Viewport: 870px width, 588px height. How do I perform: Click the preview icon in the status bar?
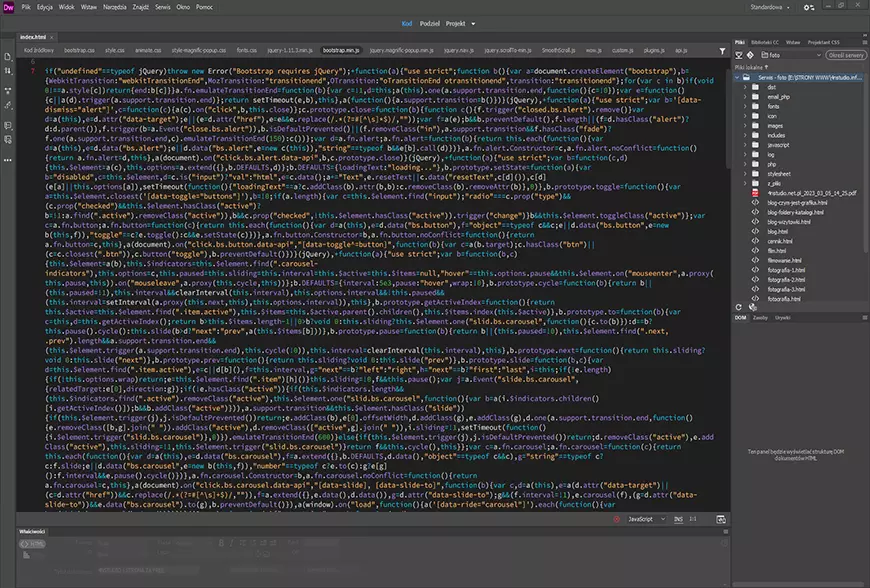tap(721, 519)
